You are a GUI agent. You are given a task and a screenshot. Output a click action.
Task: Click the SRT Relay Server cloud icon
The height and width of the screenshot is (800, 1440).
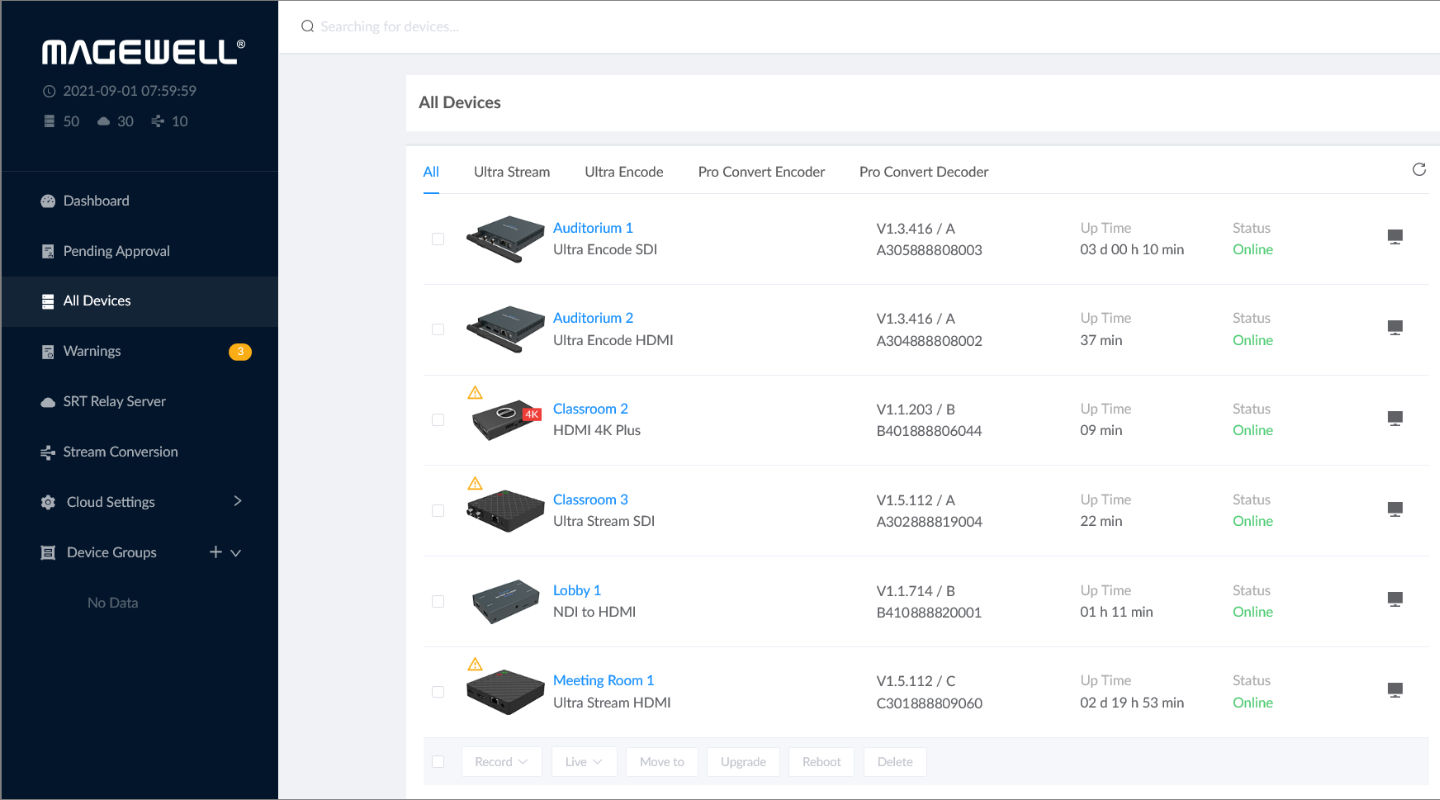click(48, 402)
